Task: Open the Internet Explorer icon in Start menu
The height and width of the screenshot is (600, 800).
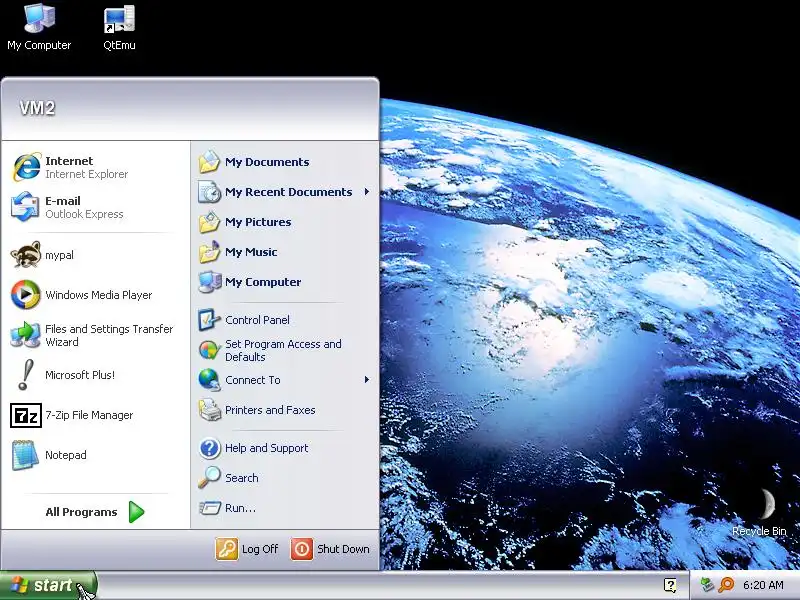Action: (x=26, y=167)
